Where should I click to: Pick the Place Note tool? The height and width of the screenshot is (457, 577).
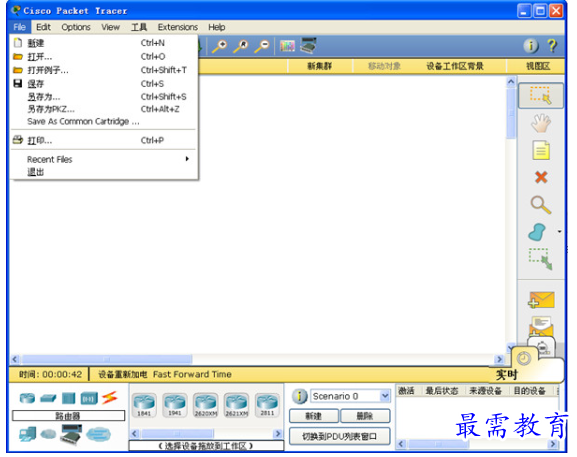(x=541, y=150)
